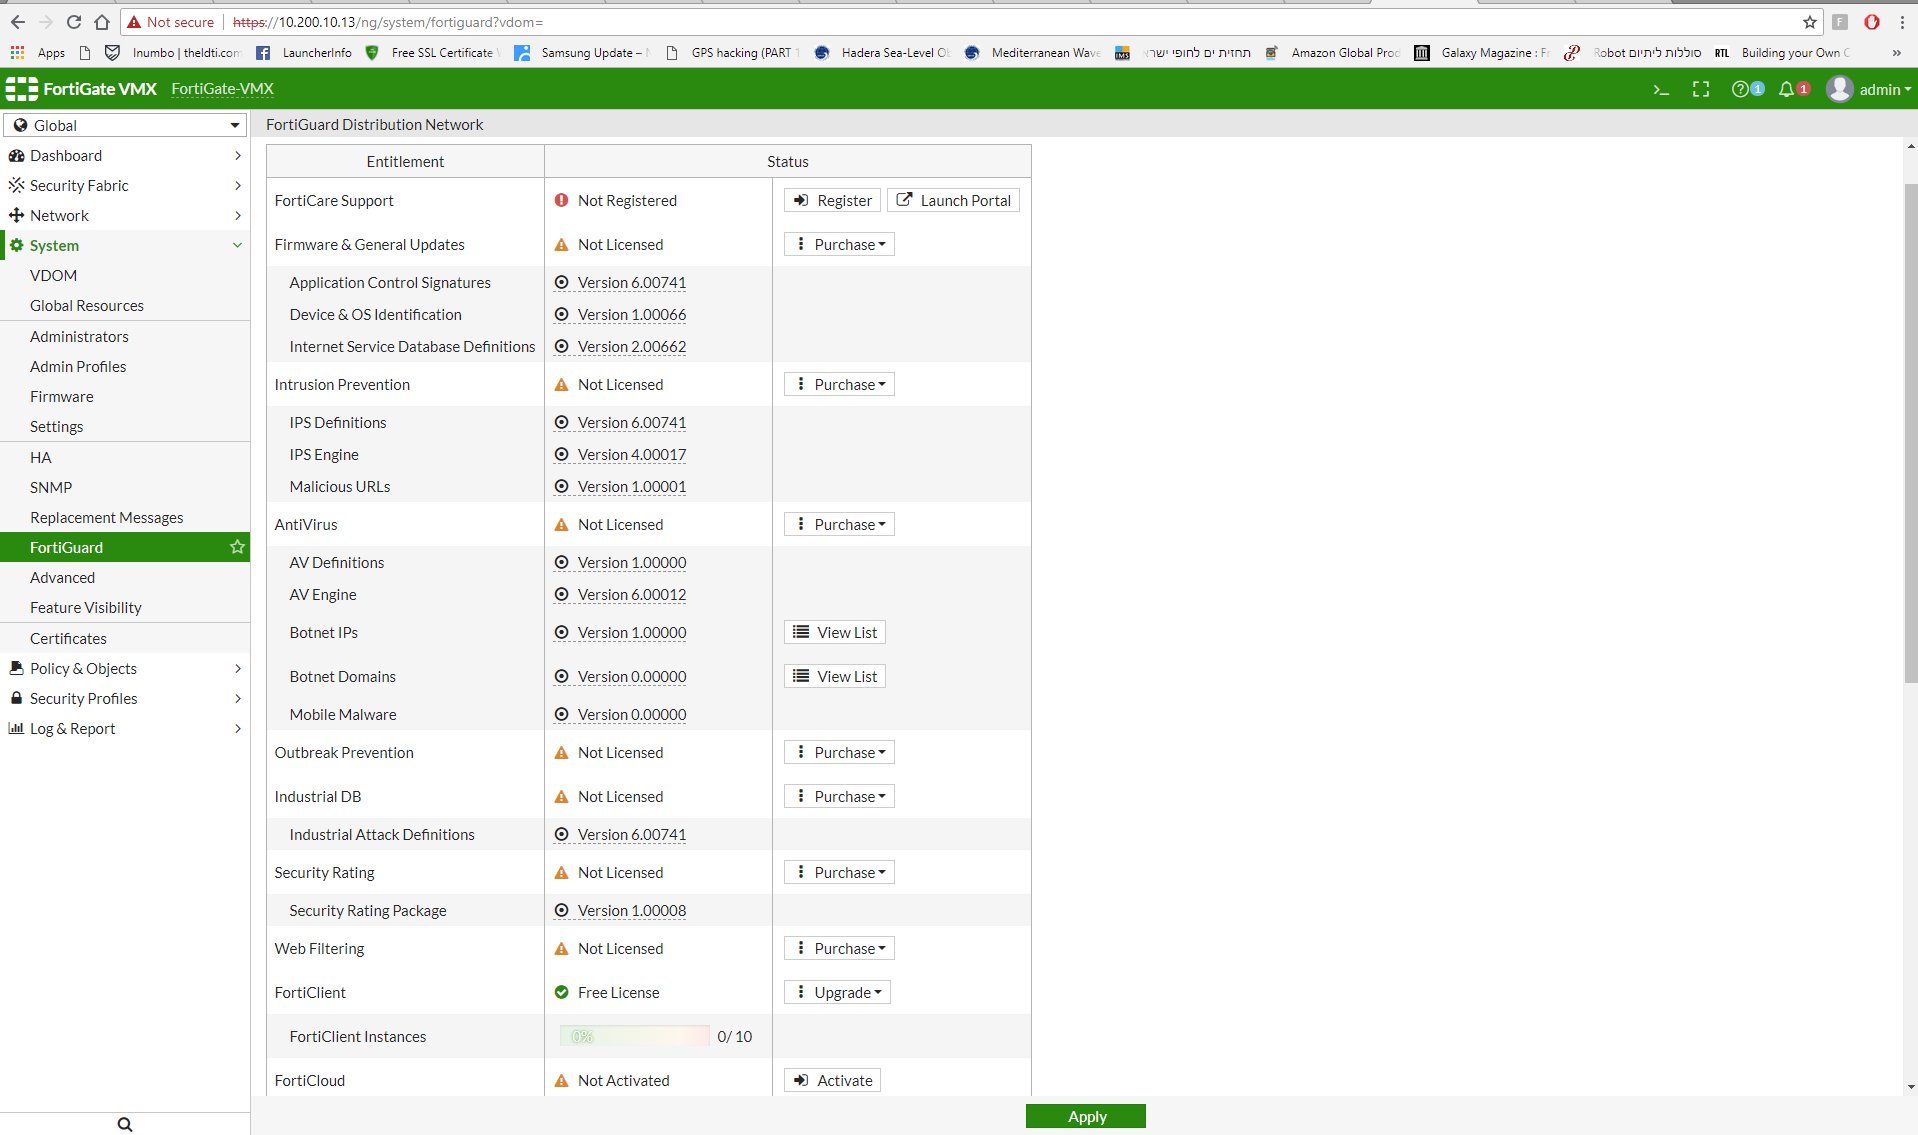This screenshot has width=1918, height=1135.
Task: Go back using the browser back arrow
Action: pyautogui.click(x=18, y=22)
